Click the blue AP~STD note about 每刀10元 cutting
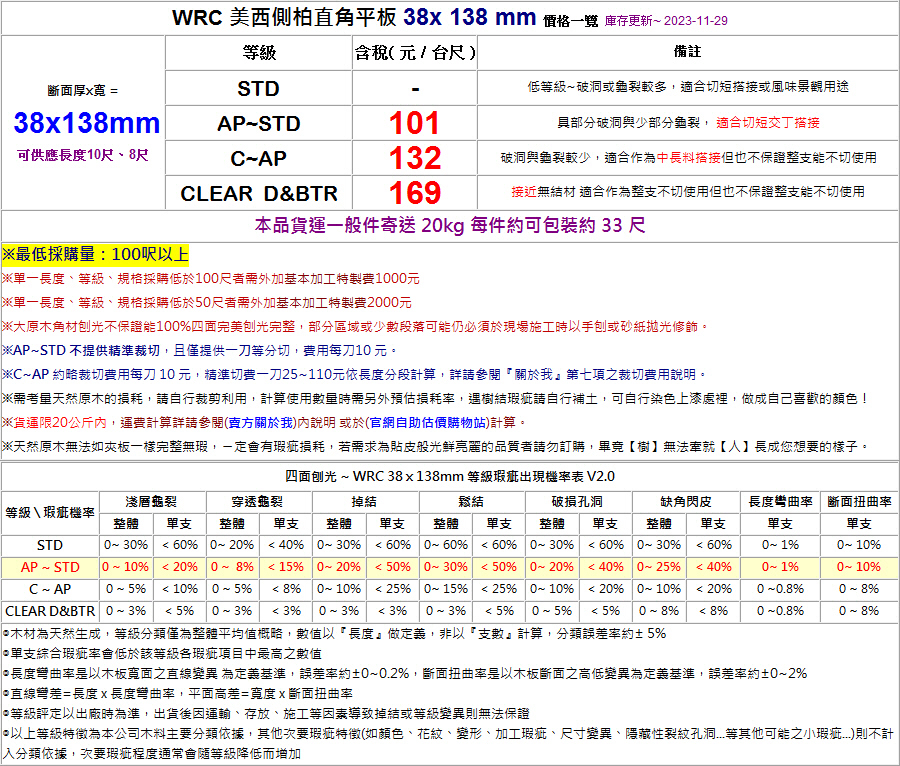Screen dimensions: 900x766 200,351
